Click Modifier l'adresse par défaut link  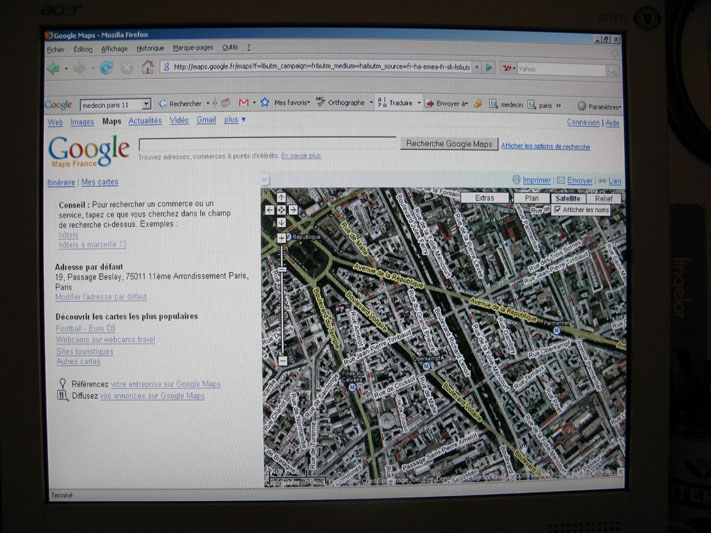[101, 297]
